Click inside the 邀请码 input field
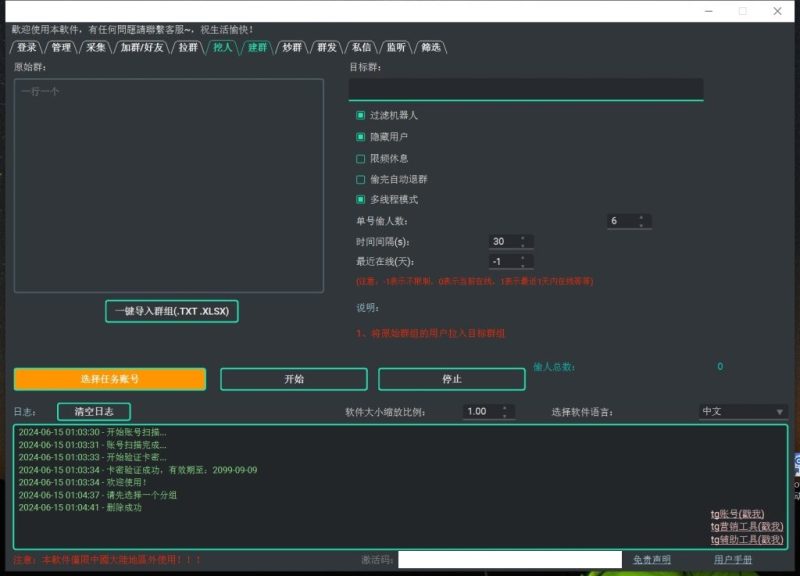Screen dimensions: 800x576 [x=510, y=560]
